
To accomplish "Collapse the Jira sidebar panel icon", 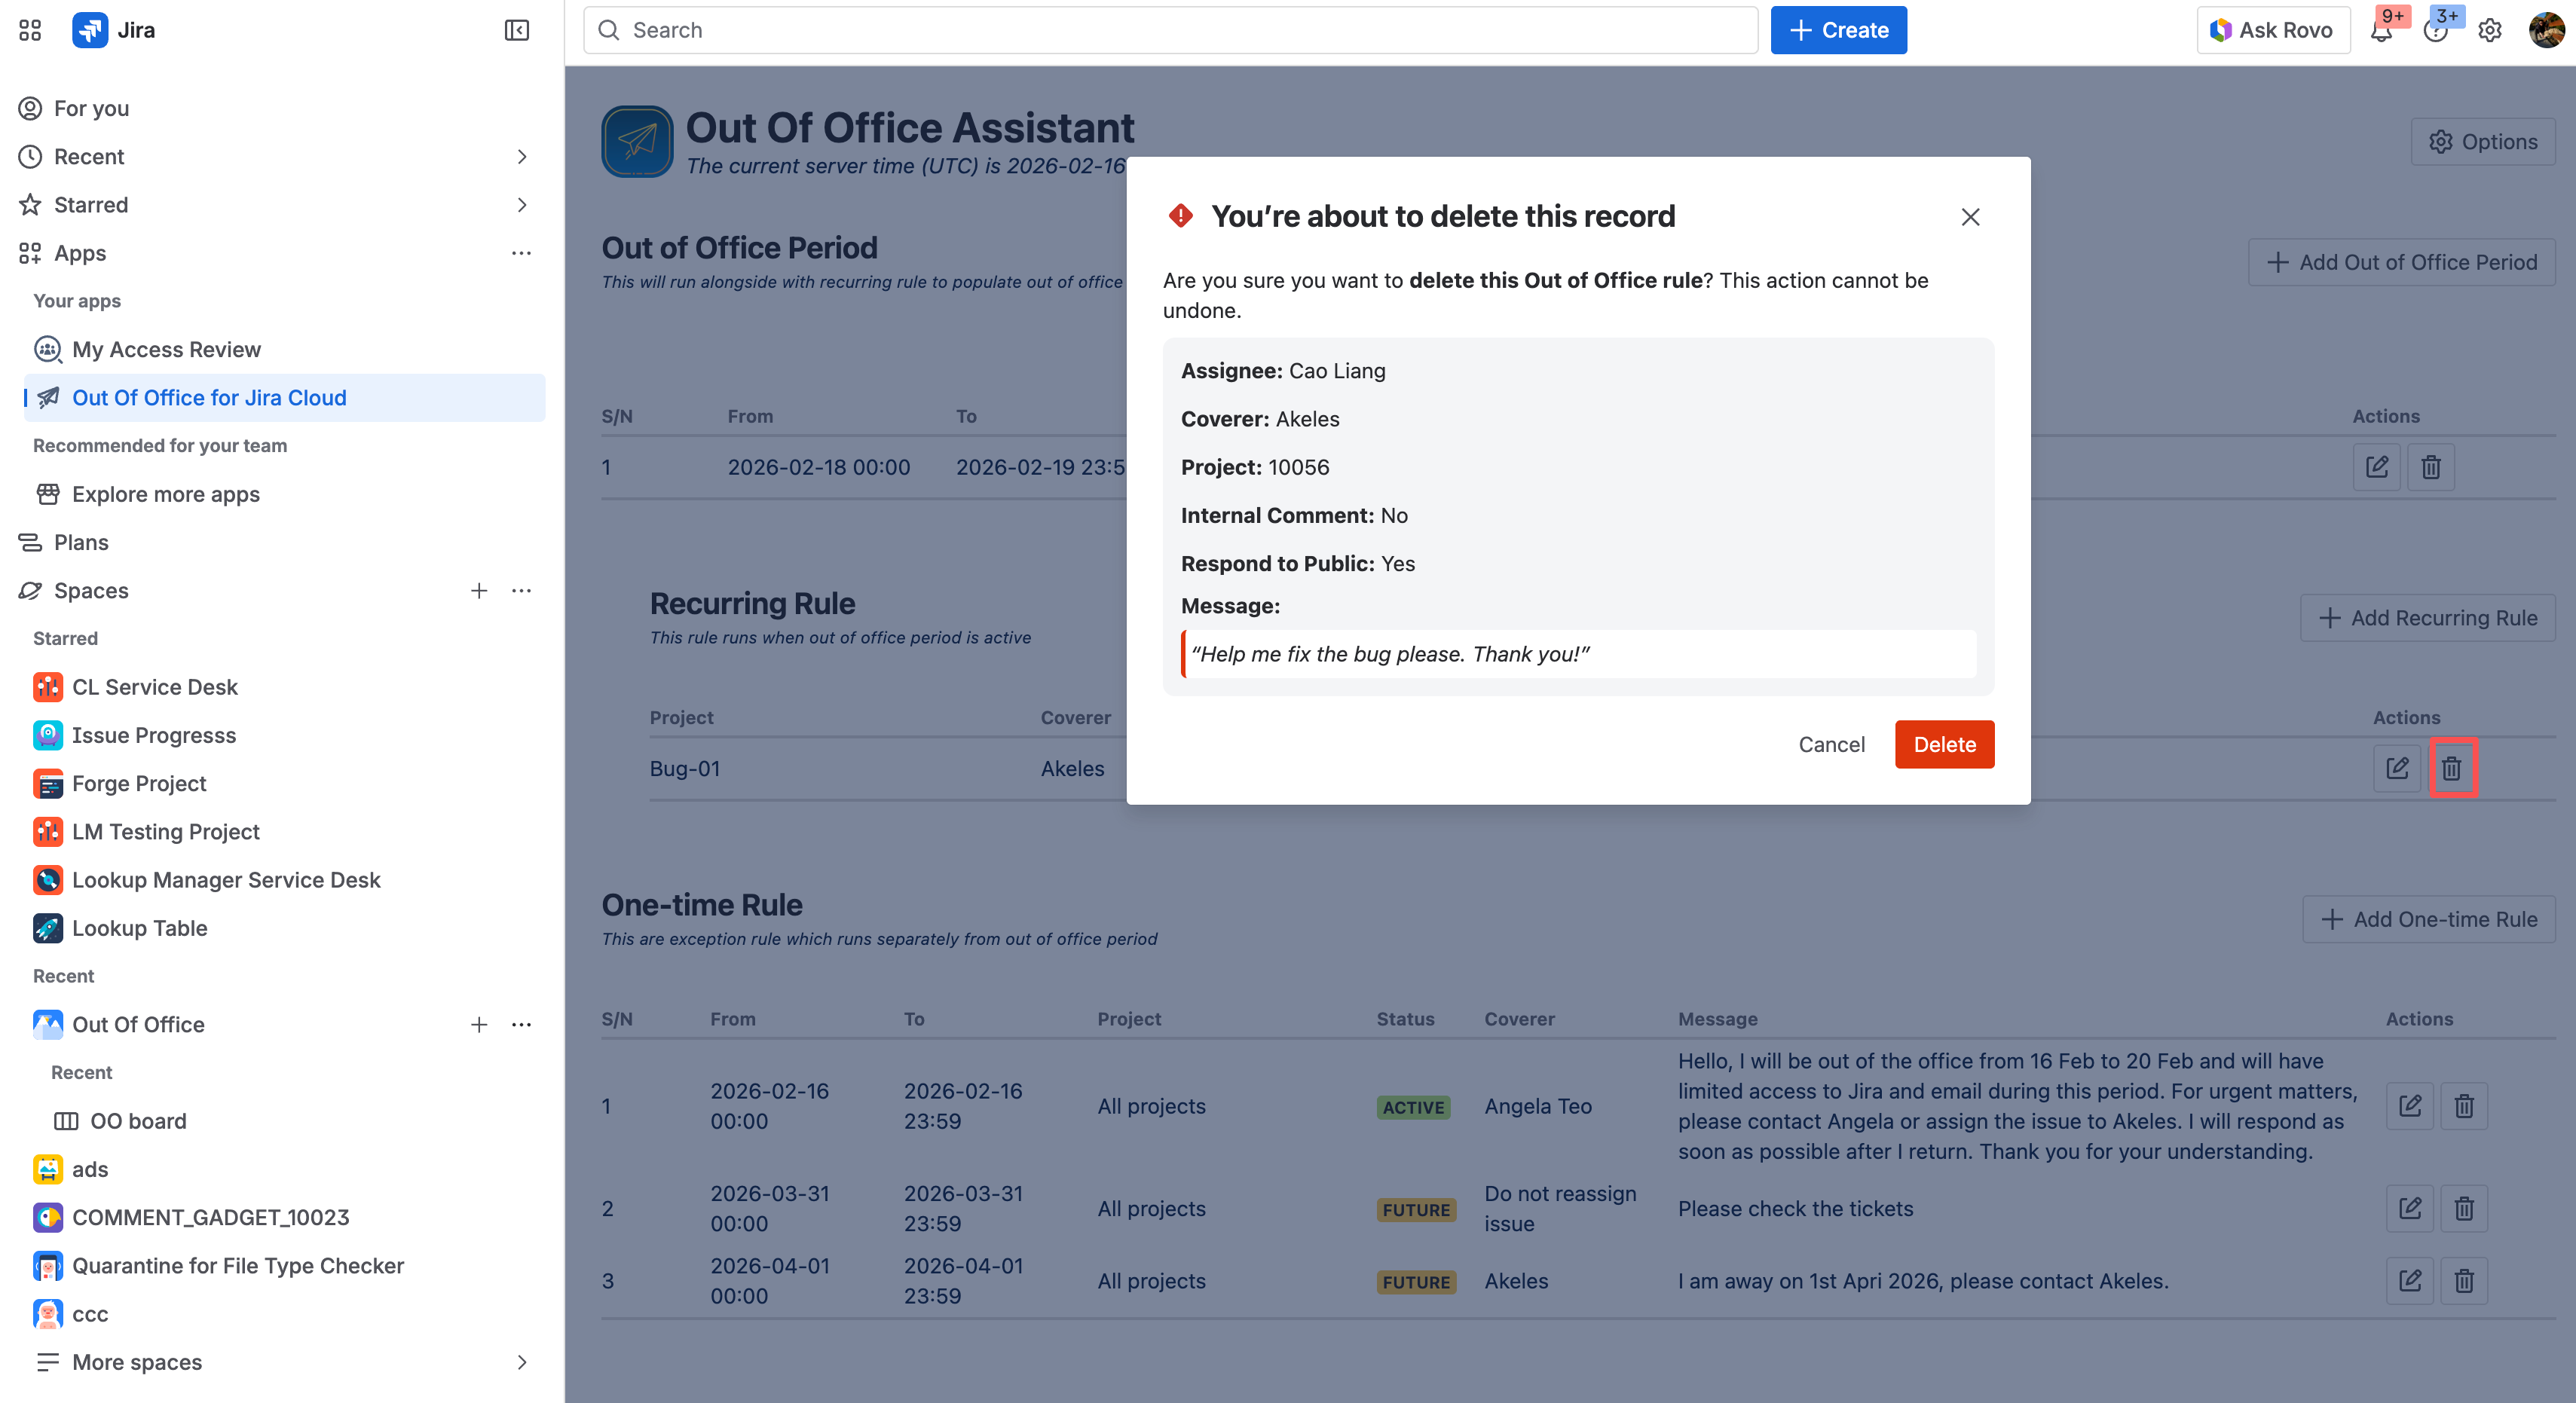I will point(516,30).
